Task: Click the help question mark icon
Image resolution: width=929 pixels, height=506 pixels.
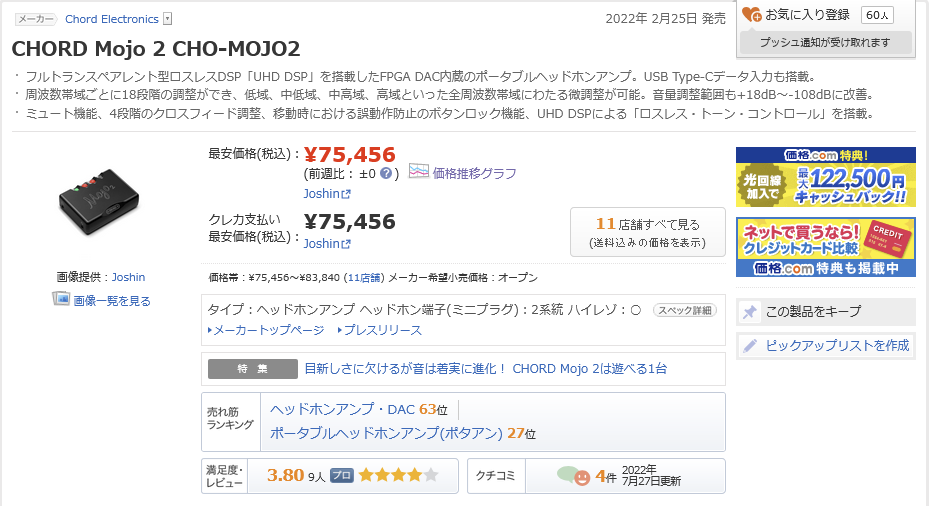Action: (386, 173)
